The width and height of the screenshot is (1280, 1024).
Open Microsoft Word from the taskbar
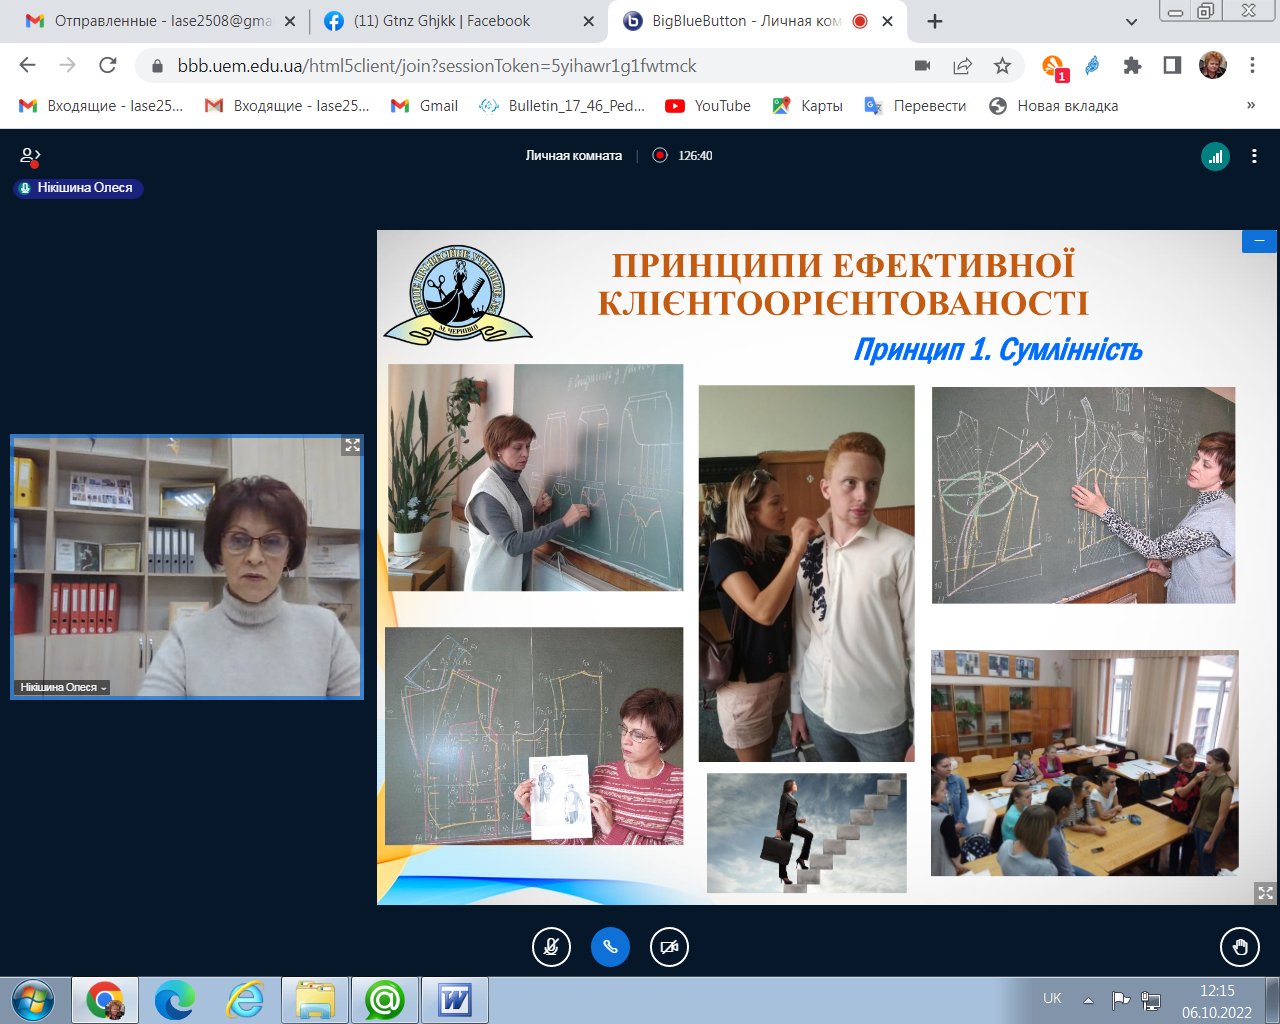pos(454,999)
